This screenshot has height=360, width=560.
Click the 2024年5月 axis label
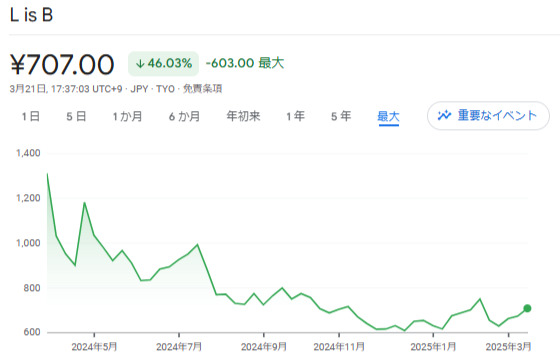[x=94, y=346]
